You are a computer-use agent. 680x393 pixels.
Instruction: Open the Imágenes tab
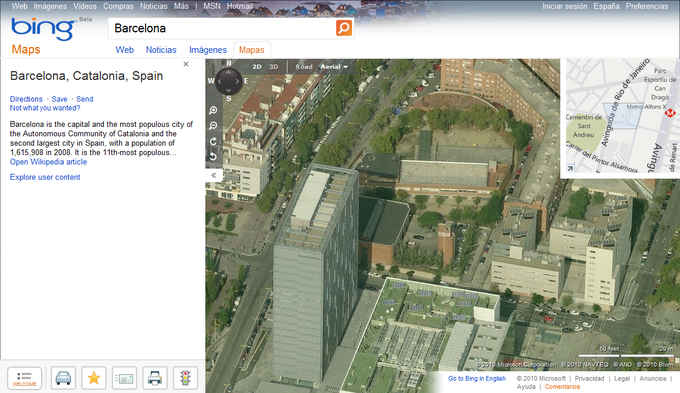(208, 50)
